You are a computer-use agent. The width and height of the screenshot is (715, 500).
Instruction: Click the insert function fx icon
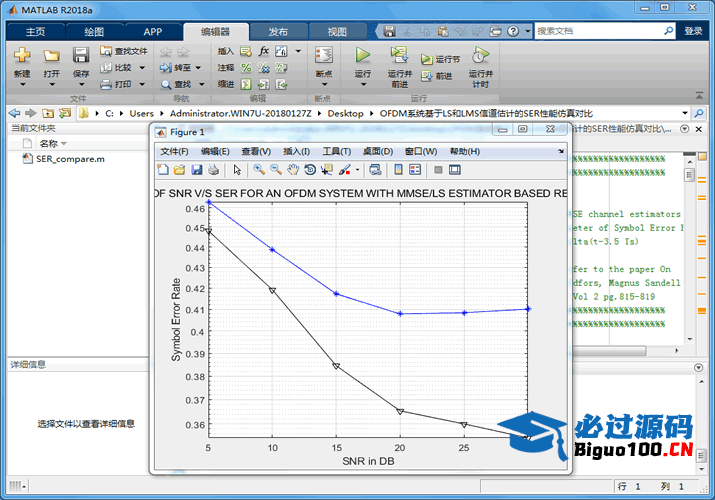click(263, 51)
